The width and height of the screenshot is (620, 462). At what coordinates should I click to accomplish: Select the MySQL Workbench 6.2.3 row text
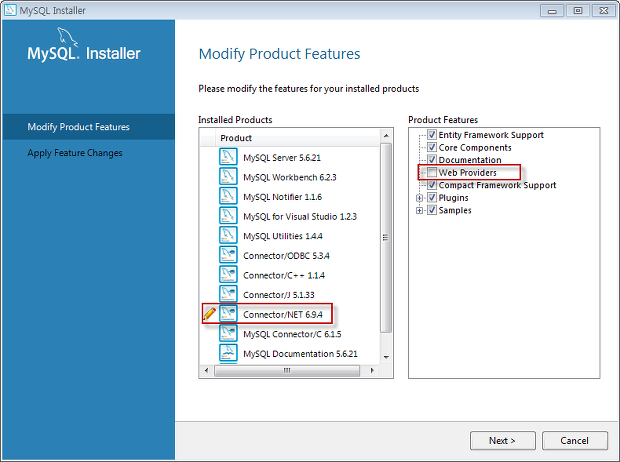point(289,177)
